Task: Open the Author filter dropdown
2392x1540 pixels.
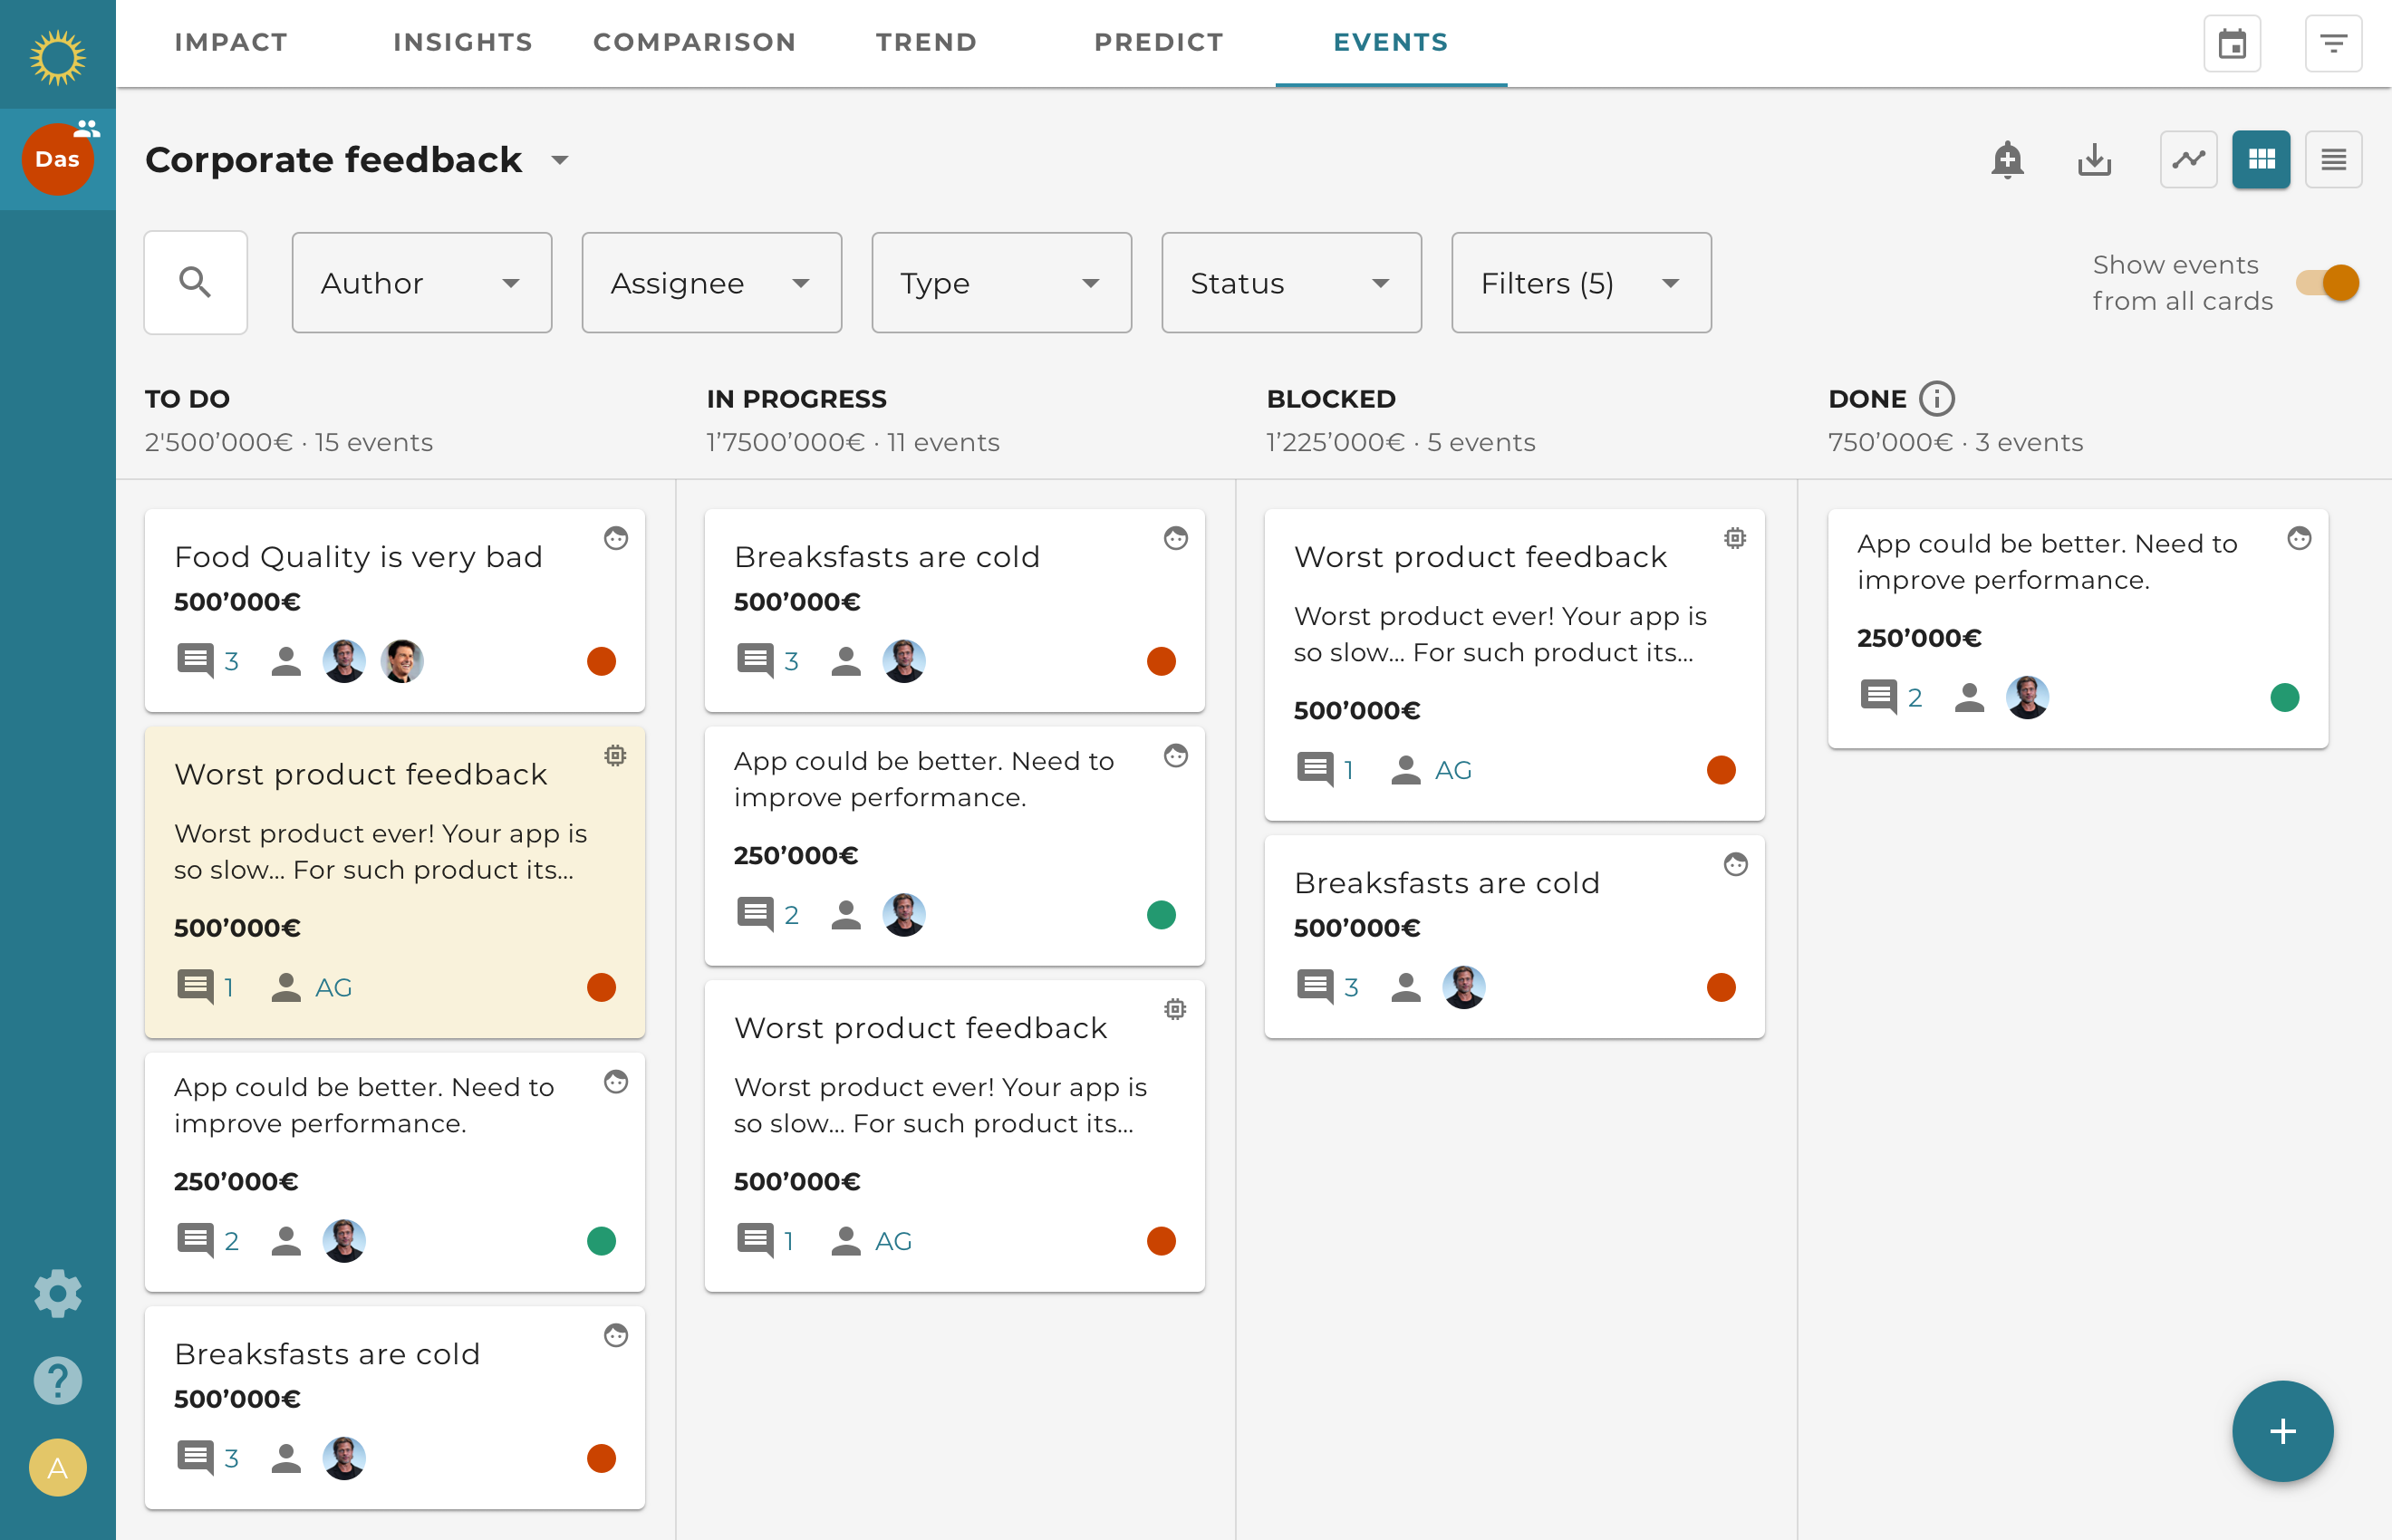Action: [x=421, y=282]
